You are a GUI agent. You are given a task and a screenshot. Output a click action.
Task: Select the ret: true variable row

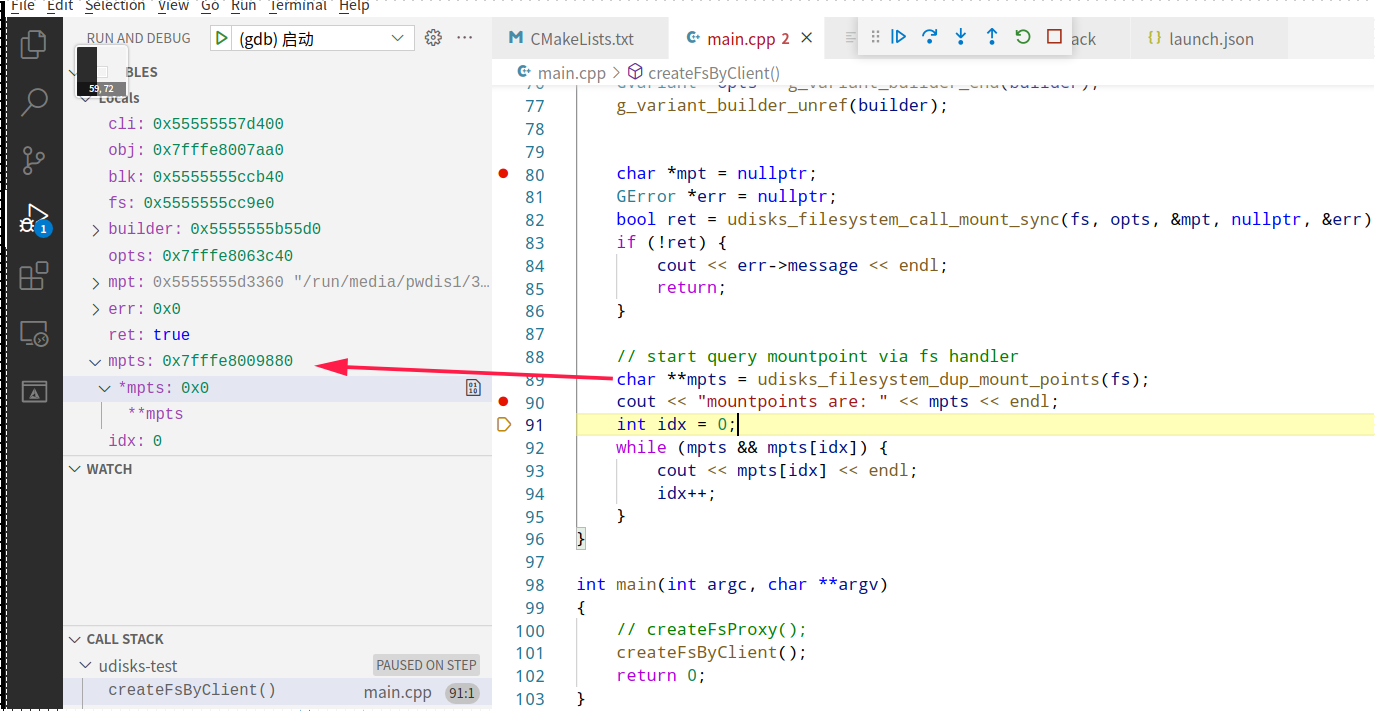tap(277, 335)
